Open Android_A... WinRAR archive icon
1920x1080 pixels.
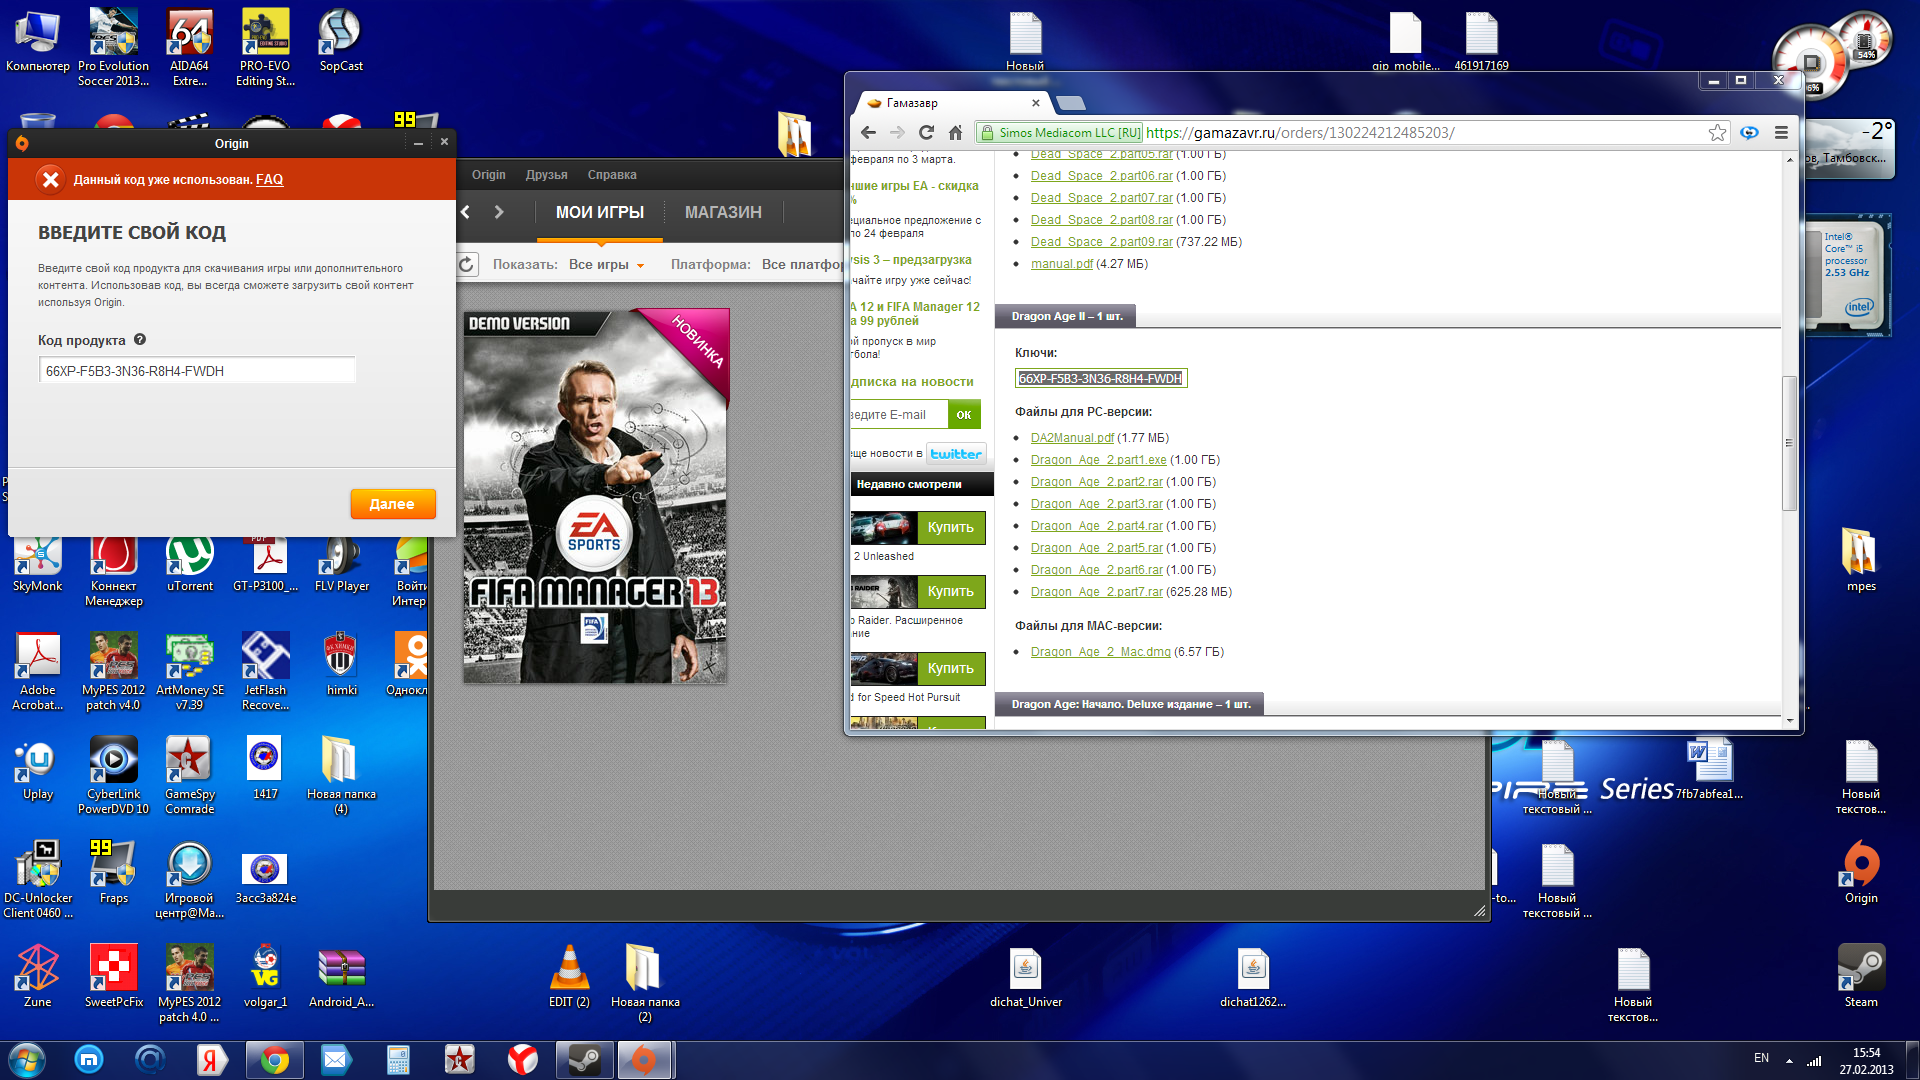point(341,976)
